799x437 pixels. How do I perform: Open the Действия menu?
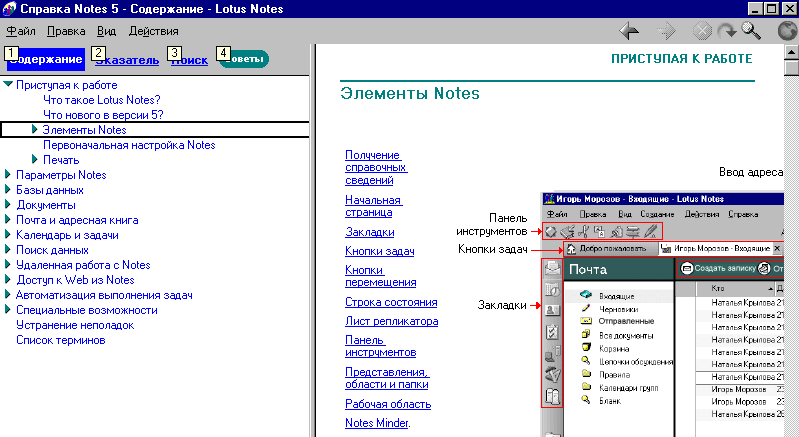tap(153, 31)
